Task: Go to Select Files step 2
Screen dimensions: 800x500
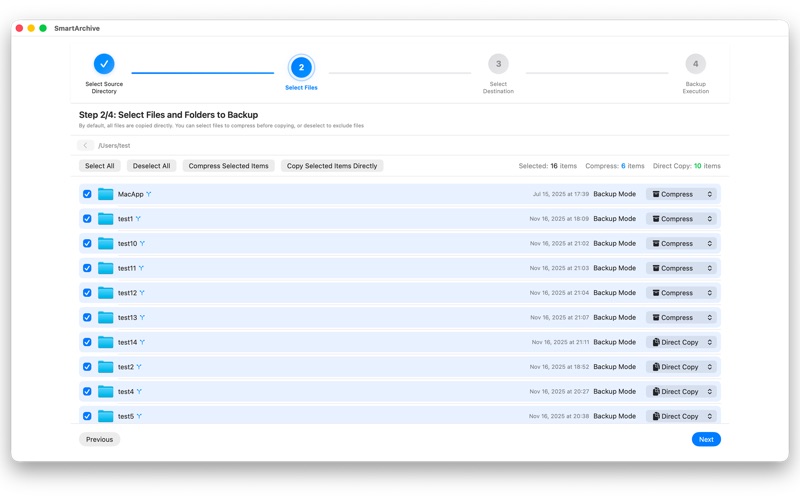Action: pos(301,67)
